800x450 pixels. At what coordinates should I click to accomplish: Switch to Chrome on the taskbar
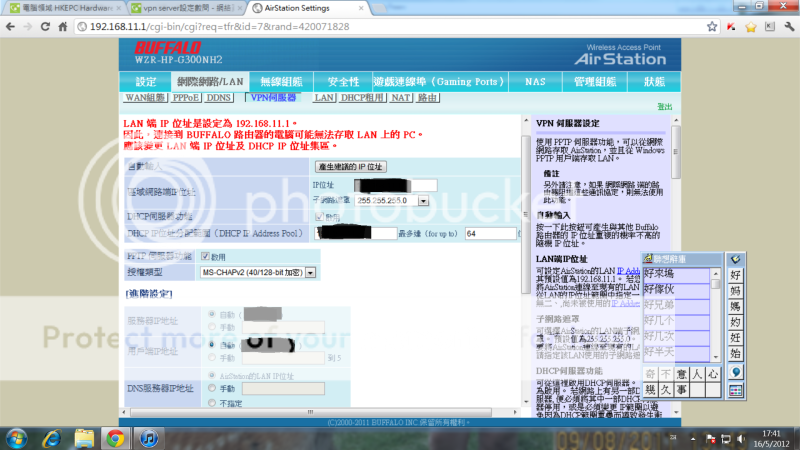pos(115,439)
